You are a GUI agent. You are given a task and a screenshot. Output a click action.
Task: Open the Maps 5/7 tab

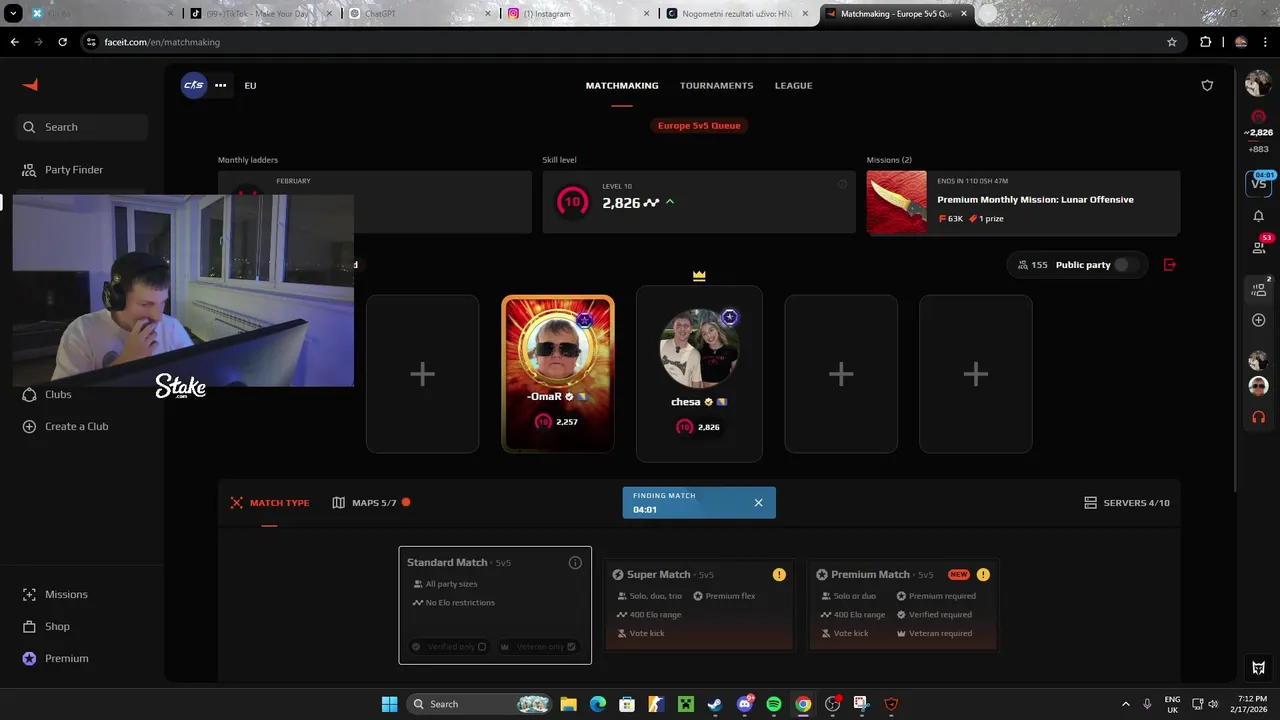[371, 503]
